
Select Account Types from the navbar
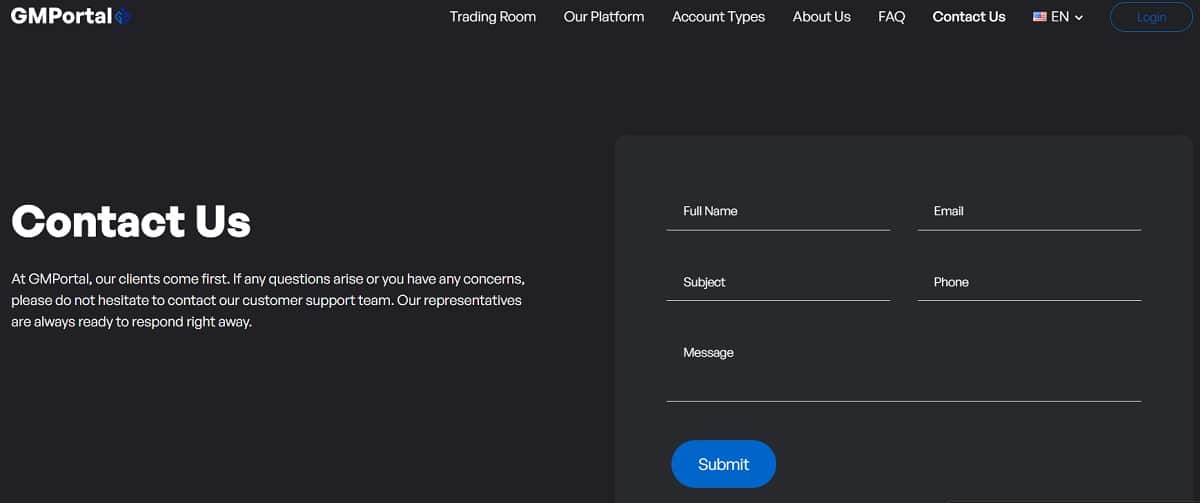pos(718,17)
